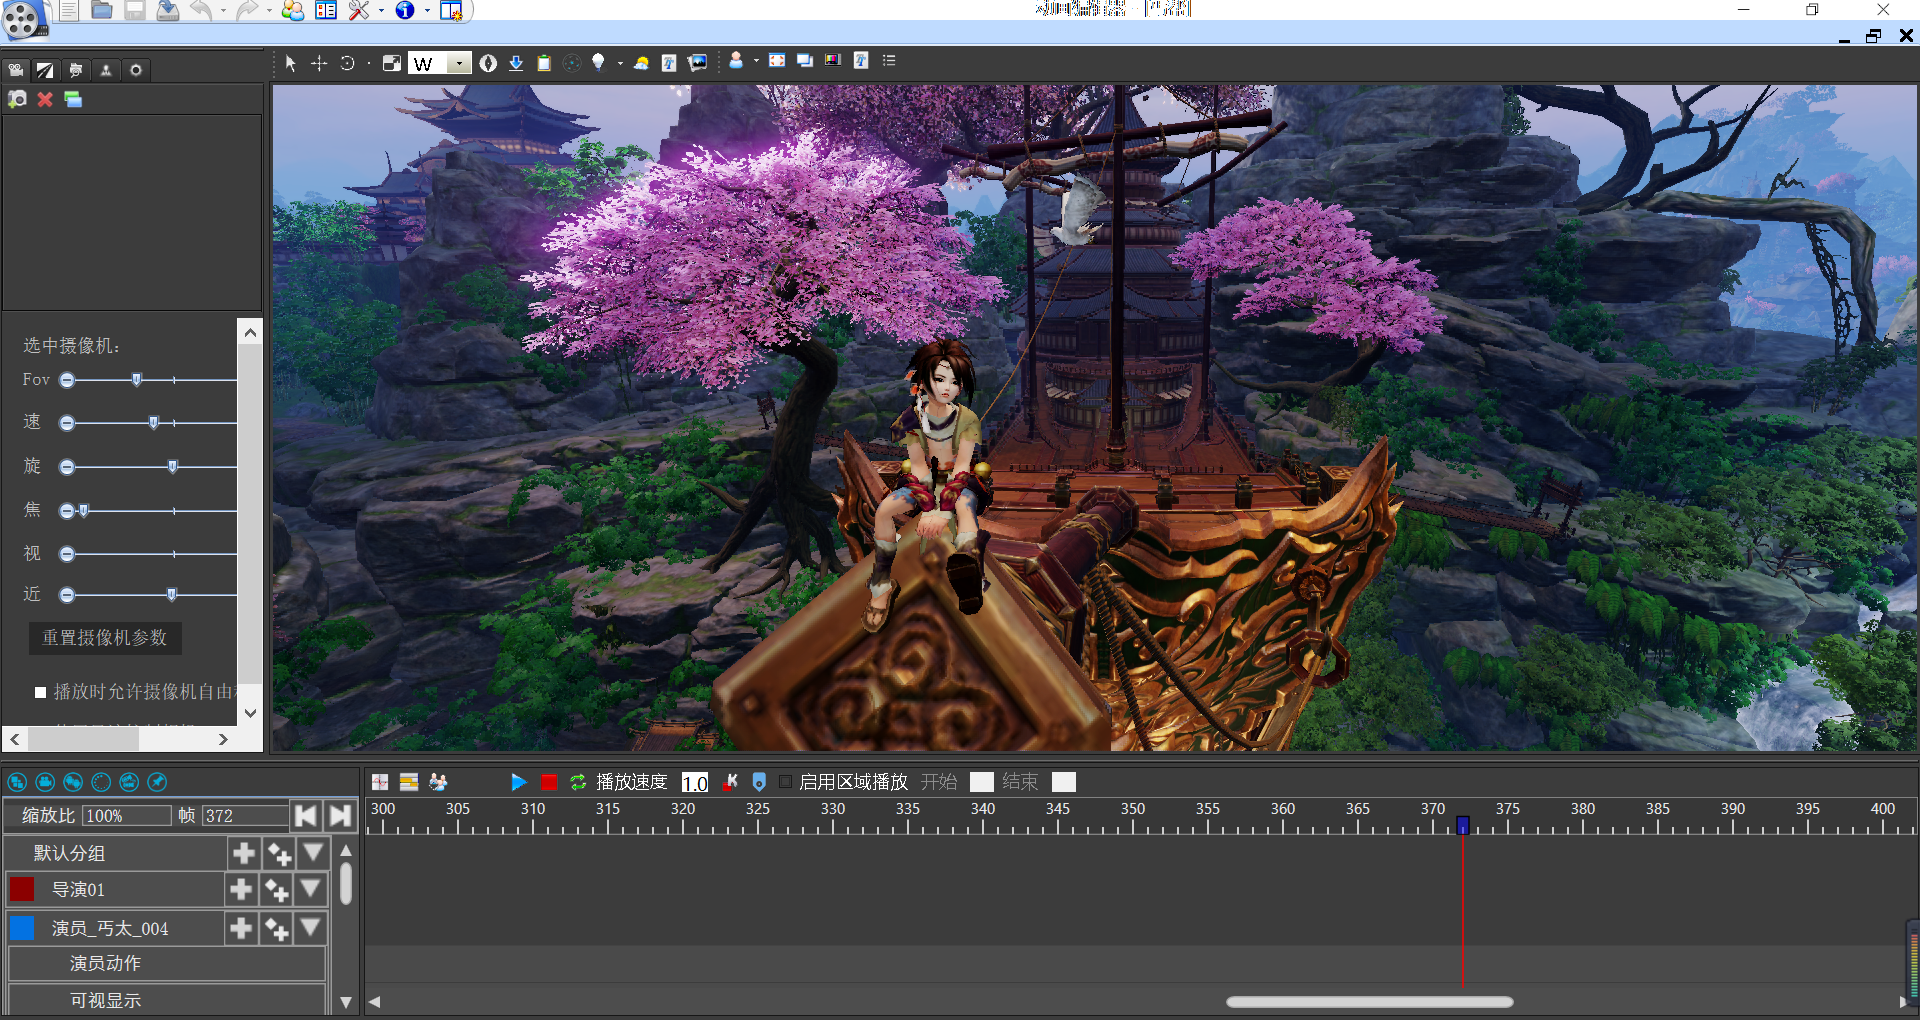Click the blue timeline playhead marker at 372
Viewport: 1920px width, 1020px height.
pos(1463,825)
